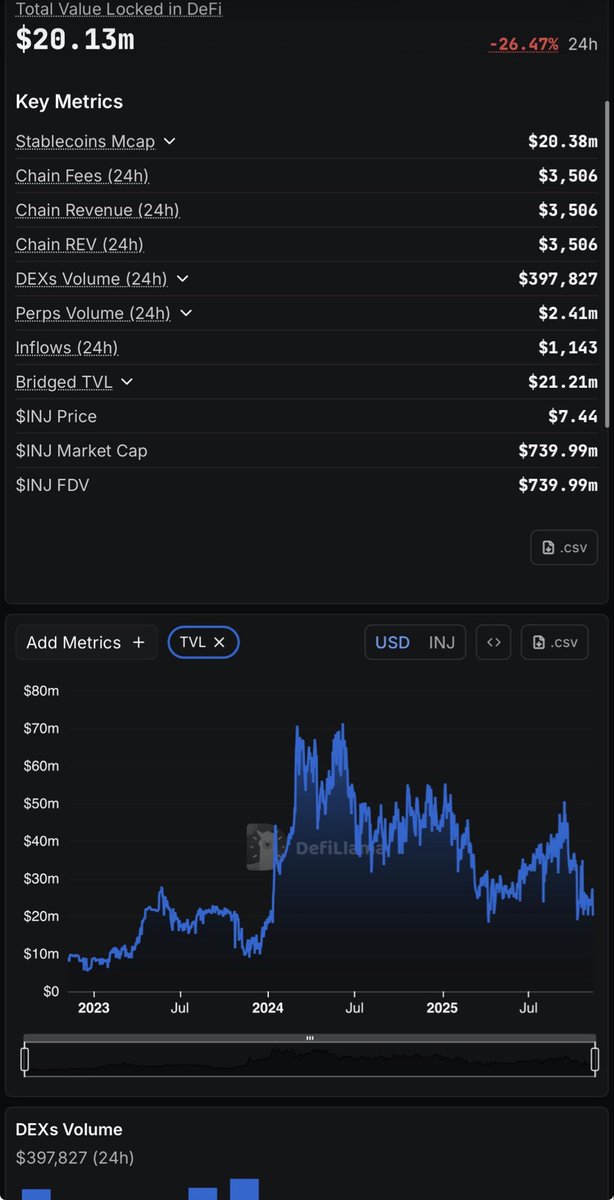Remove the TVL metric chip
The width and height of the screenshot is (614, 1200).
(219, 642)
